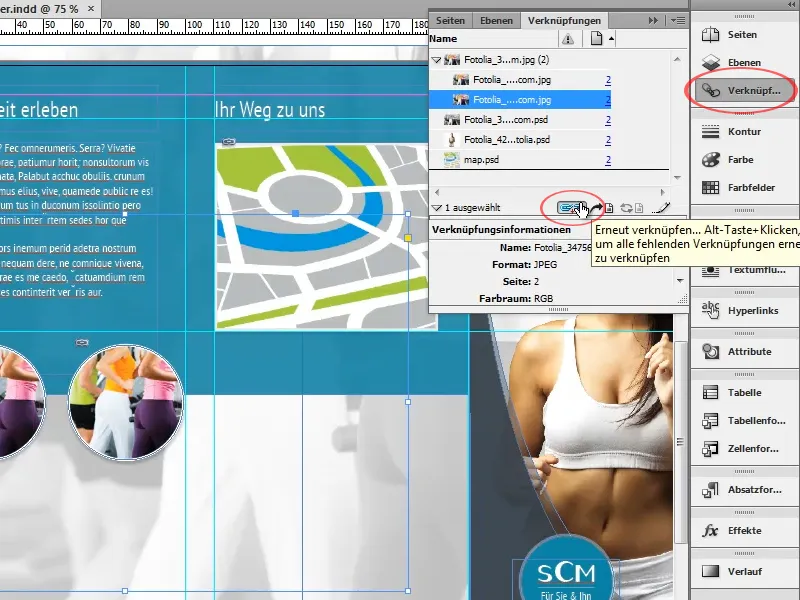Viewport: 800px width, 600px height.
Task: Collapse the Fotolia_3...m.jpg (2) group
Action: pyautogui.click(x=436, y=60)
